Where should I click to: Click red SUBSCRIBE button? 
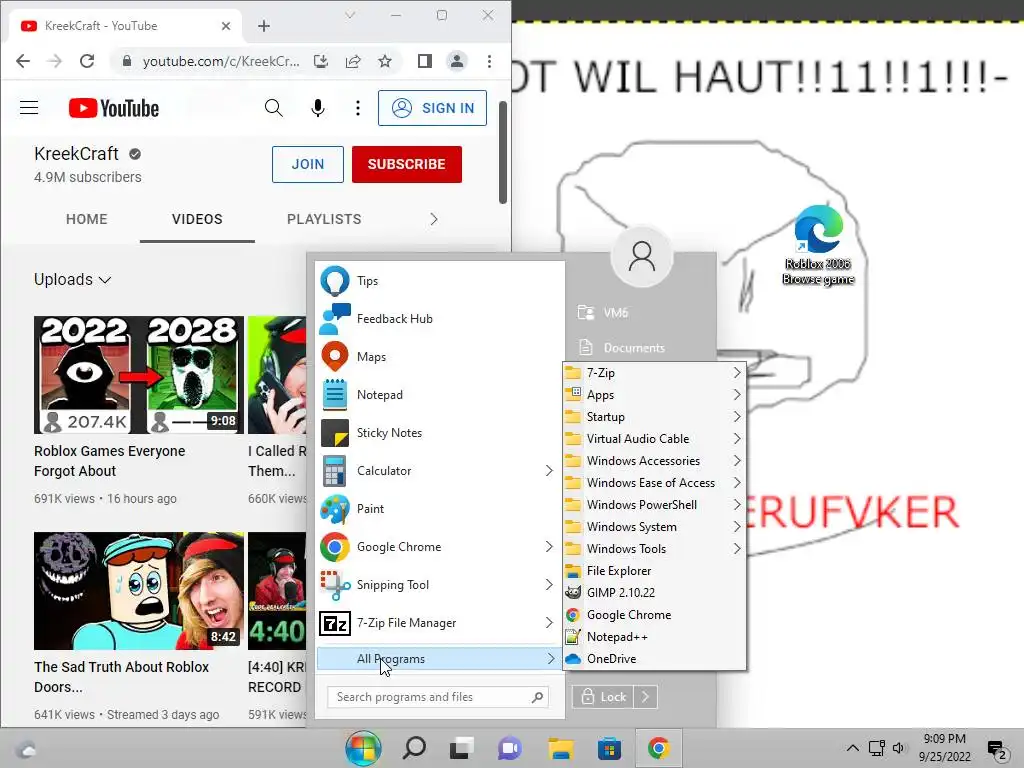point(407,165)
